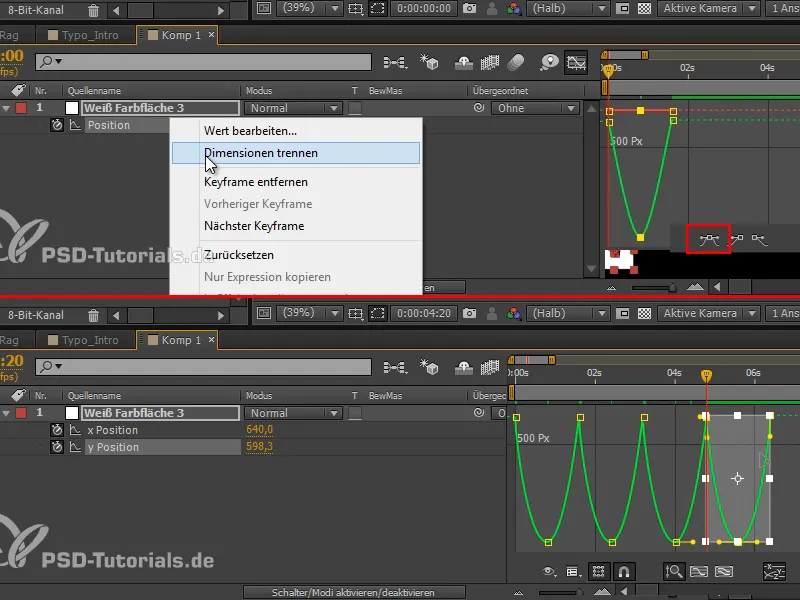
Task: Choose 'Nächster Keyframe' from the context menu
Action: (x=295, y=226)
